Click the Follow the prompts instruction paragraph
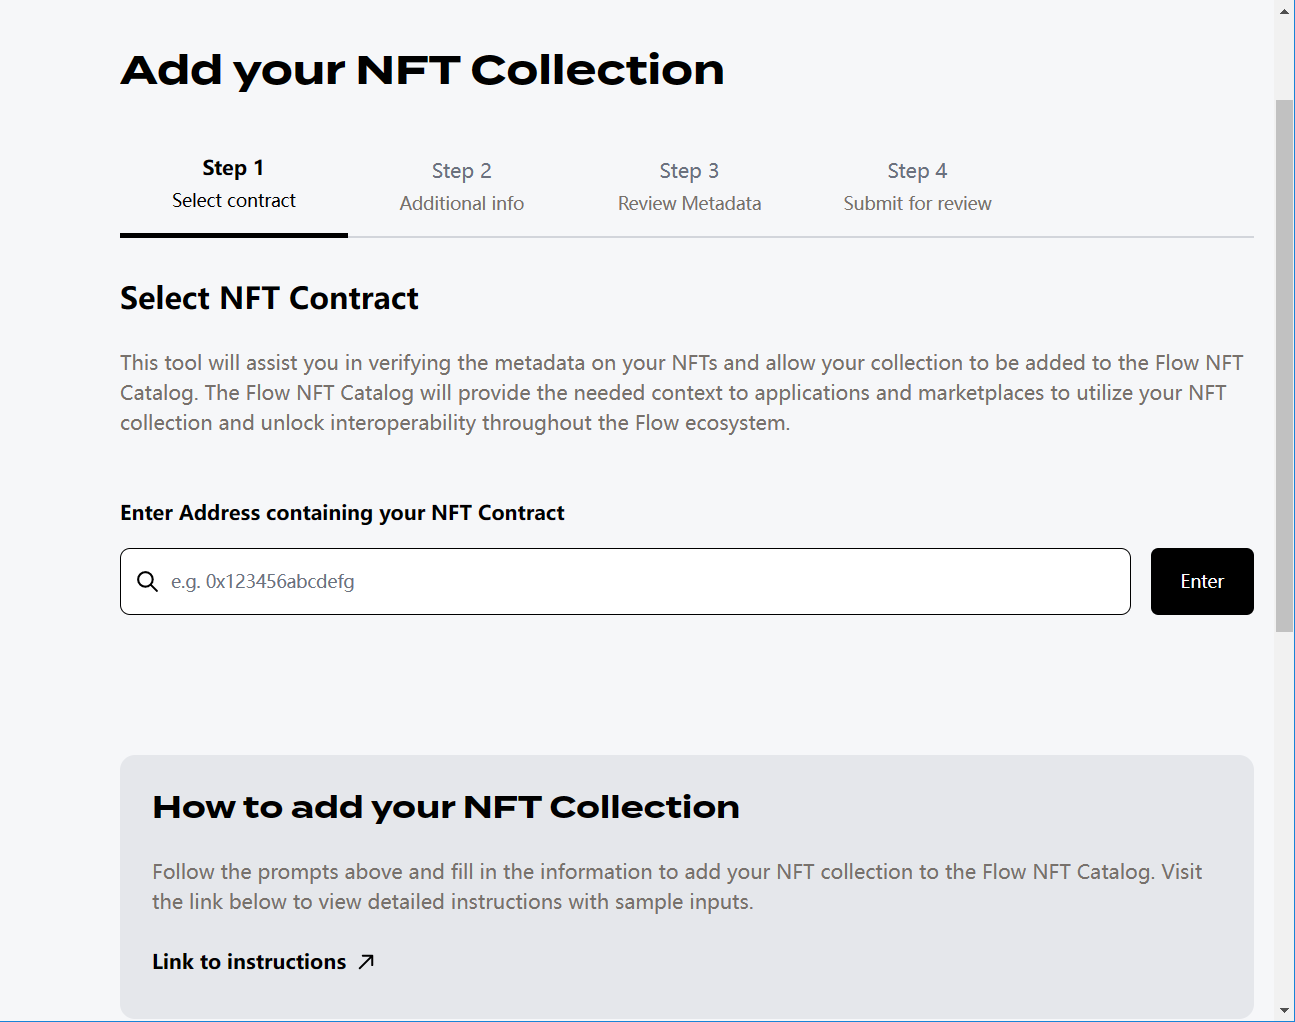This screenshot has width=1295, height=1022. point(676,887)
